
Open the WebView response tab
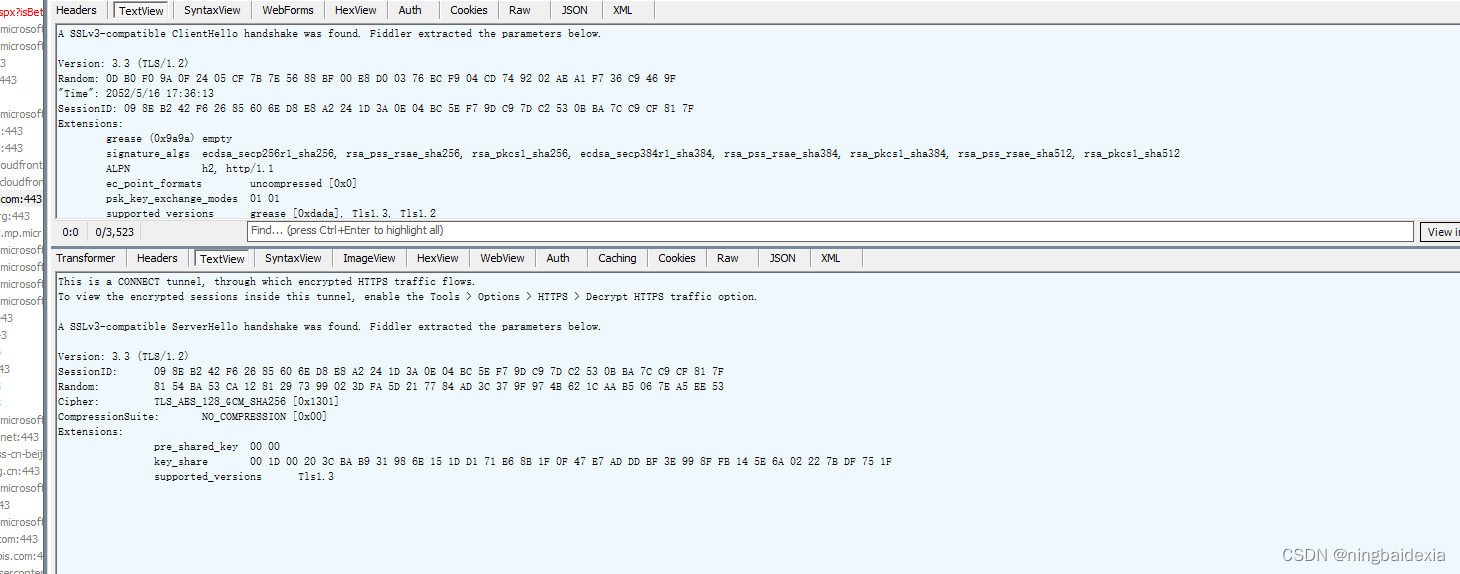click(502, 258)
